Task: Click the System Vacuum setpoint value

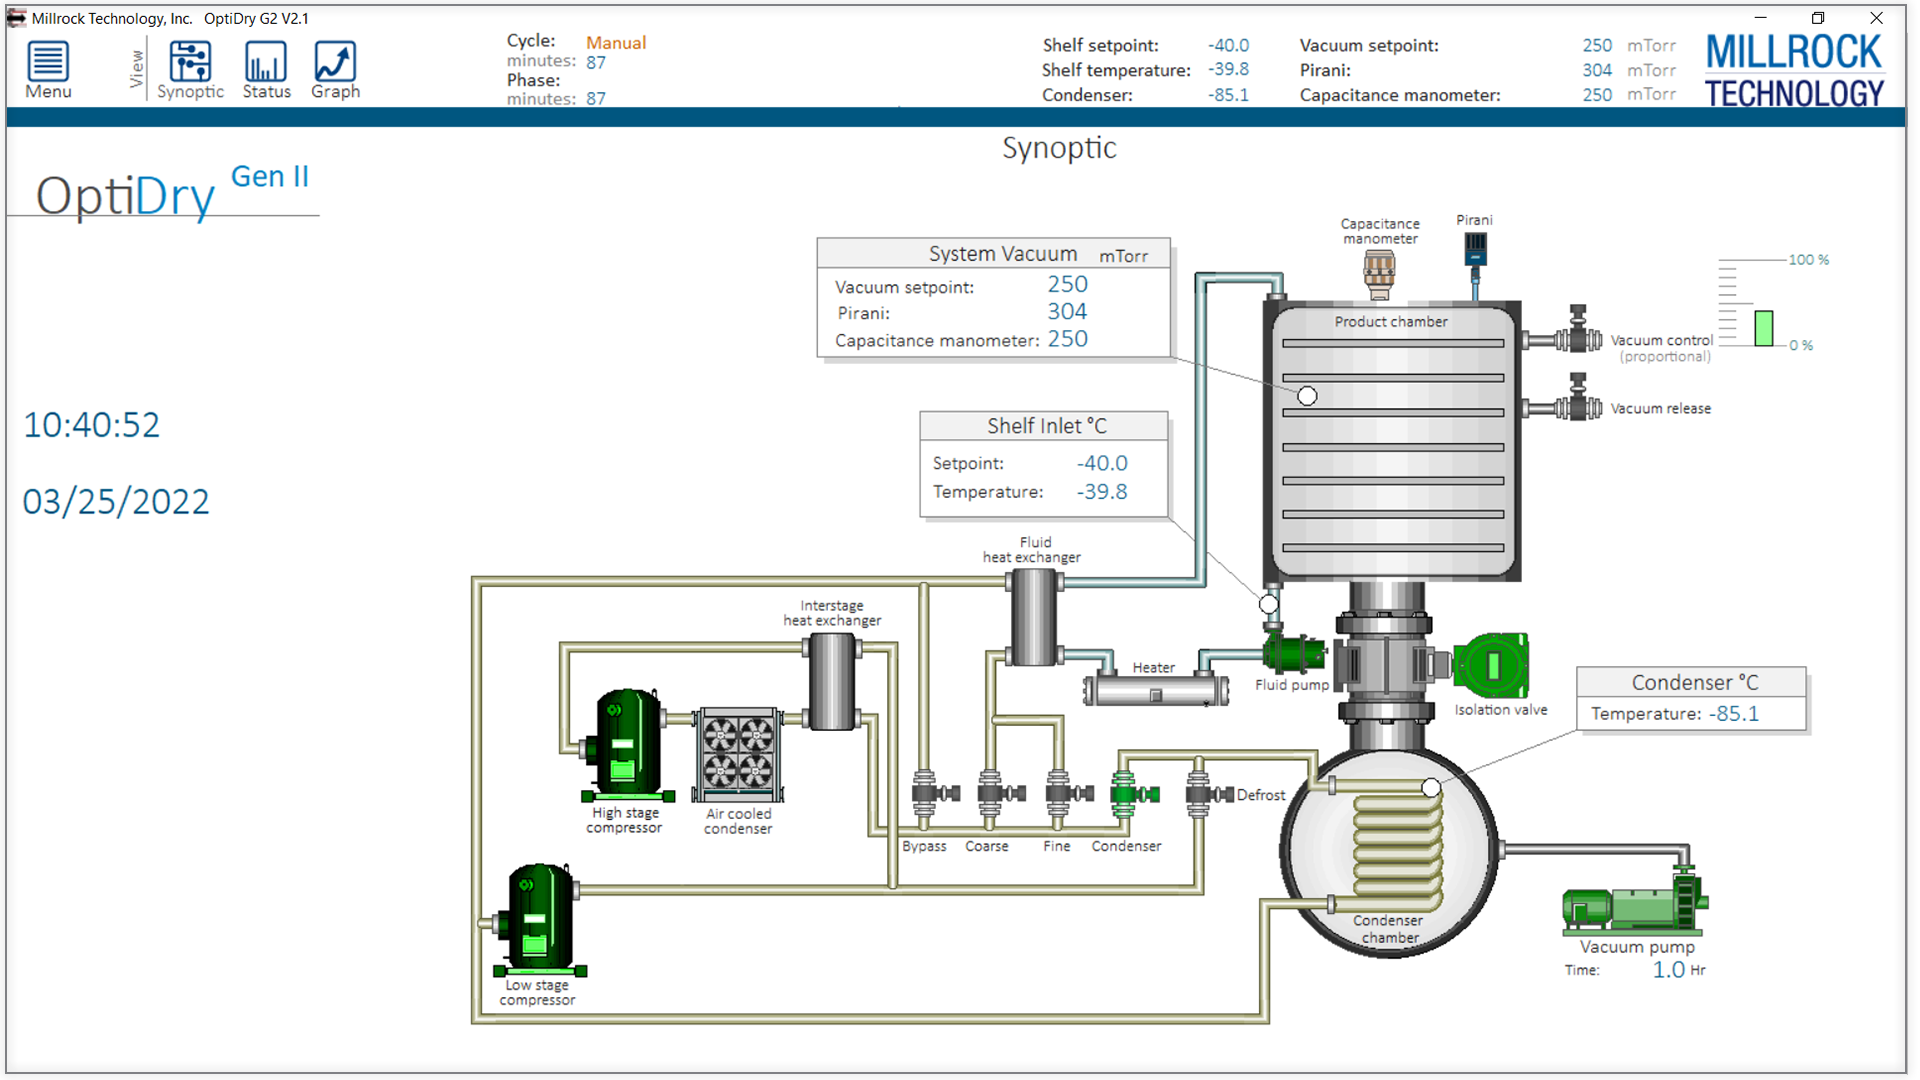Action: 1067,284
